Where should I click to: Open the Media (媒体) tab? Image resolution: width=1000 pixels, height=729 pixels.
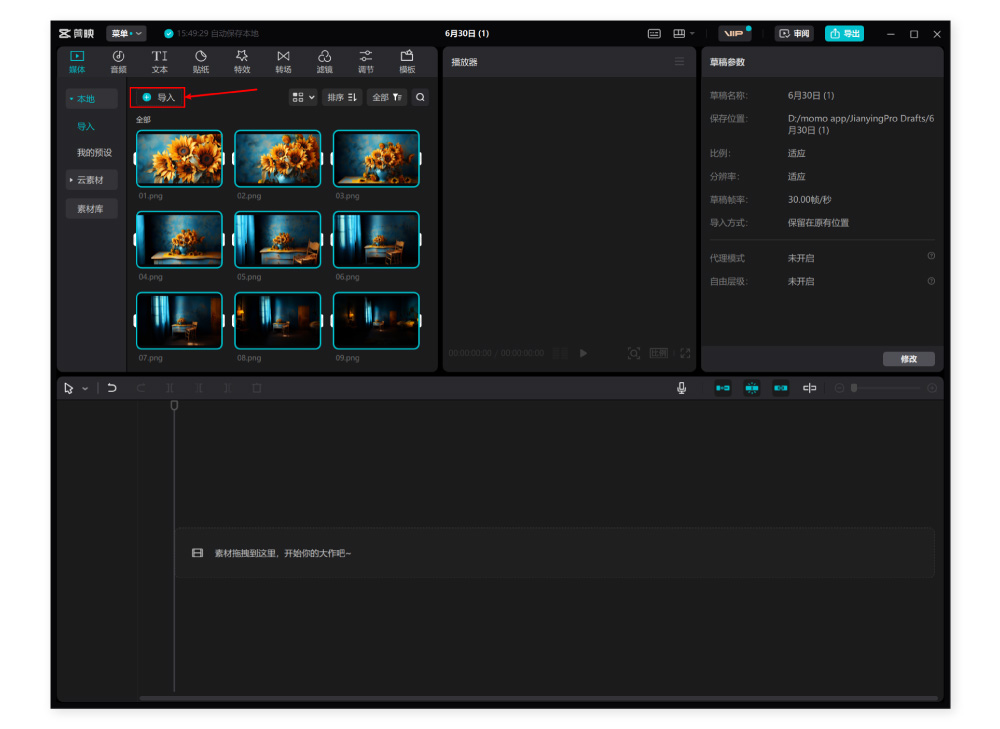pyautogui.click(x=77, y=62)
